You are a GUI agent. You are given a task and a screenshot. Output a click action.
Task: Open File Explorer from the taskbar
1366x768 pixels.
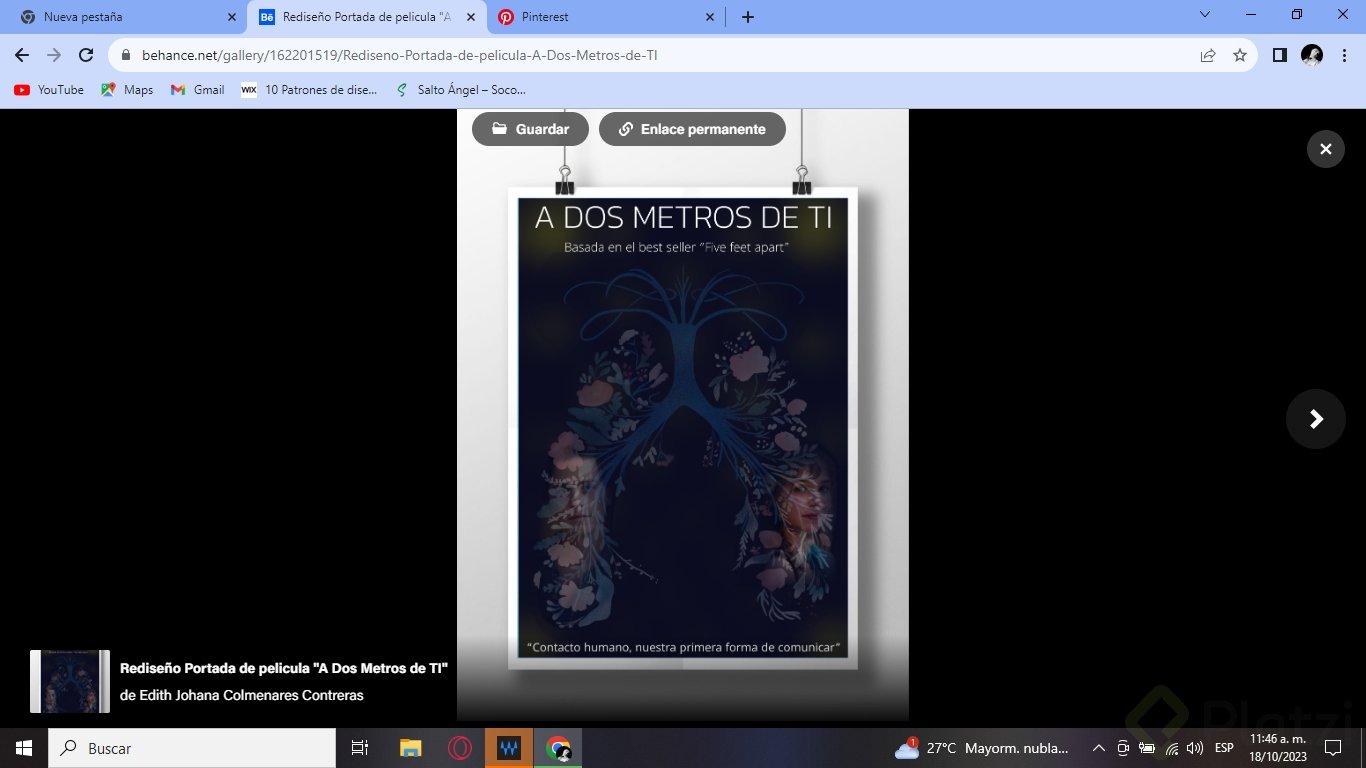(410, 748)
